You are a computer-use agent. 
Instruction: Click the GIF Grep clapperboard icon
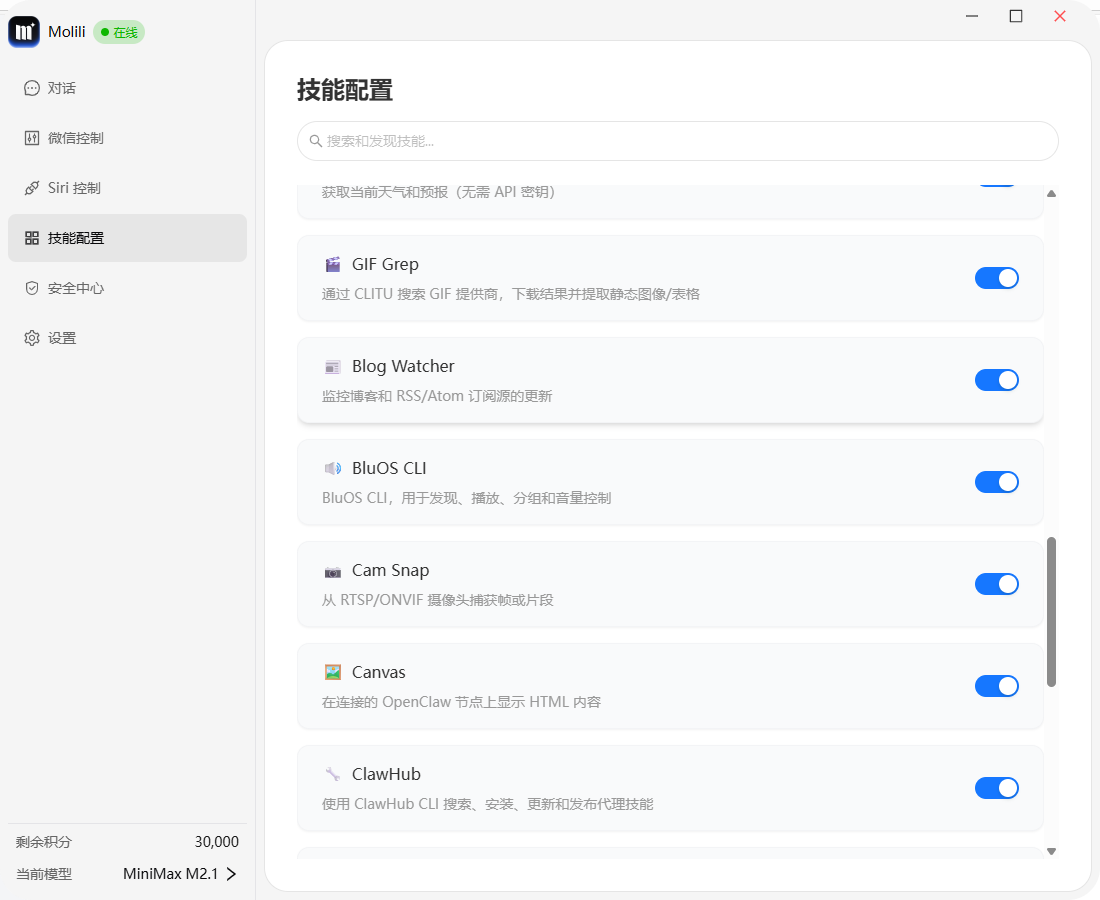pyautogui.click(x=333, y=265)
